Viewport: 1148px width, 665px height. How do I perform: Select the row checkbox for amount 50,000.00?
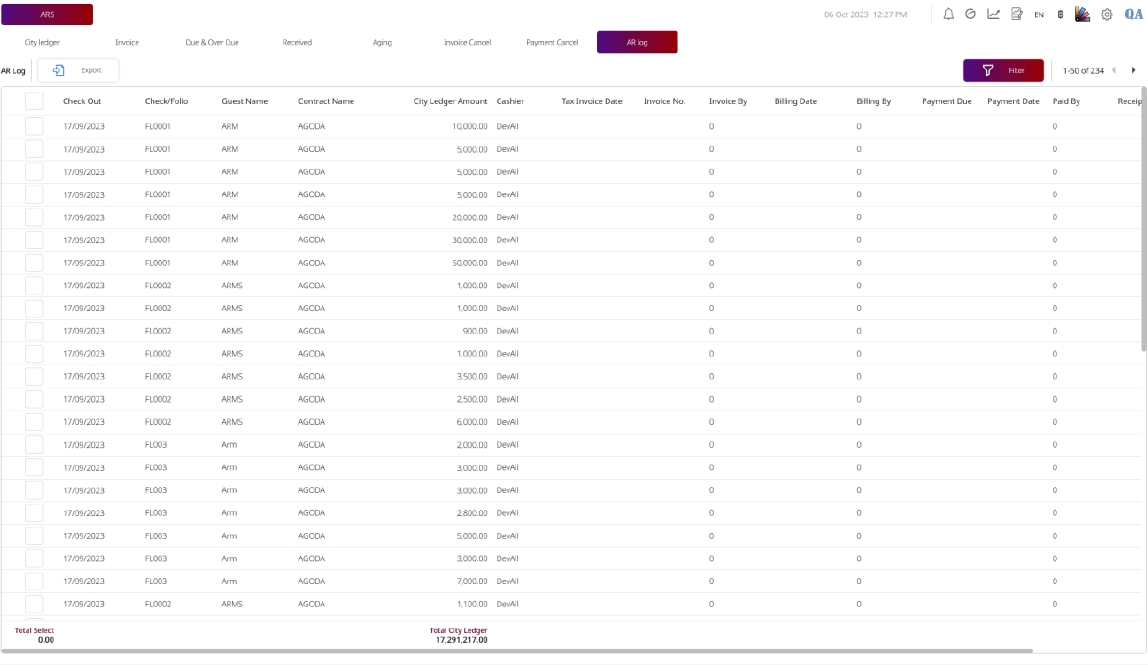(34, 263)
